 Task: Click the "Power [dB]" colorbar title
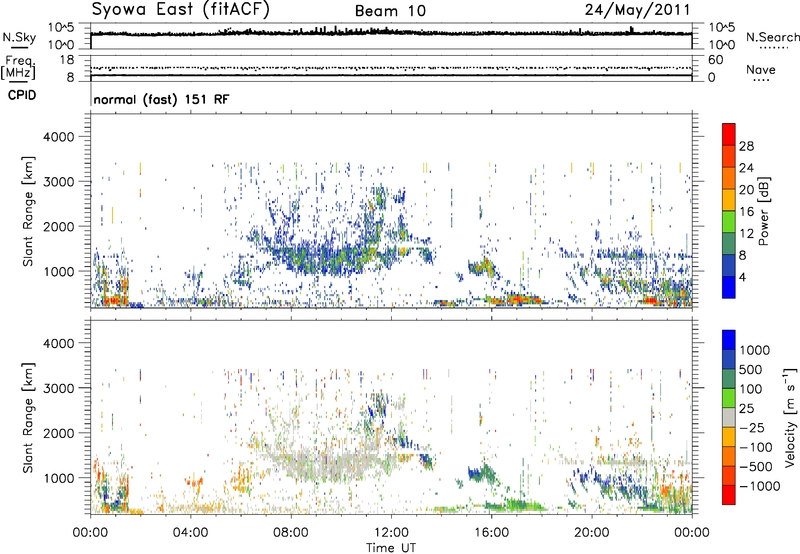click(763, 211)
